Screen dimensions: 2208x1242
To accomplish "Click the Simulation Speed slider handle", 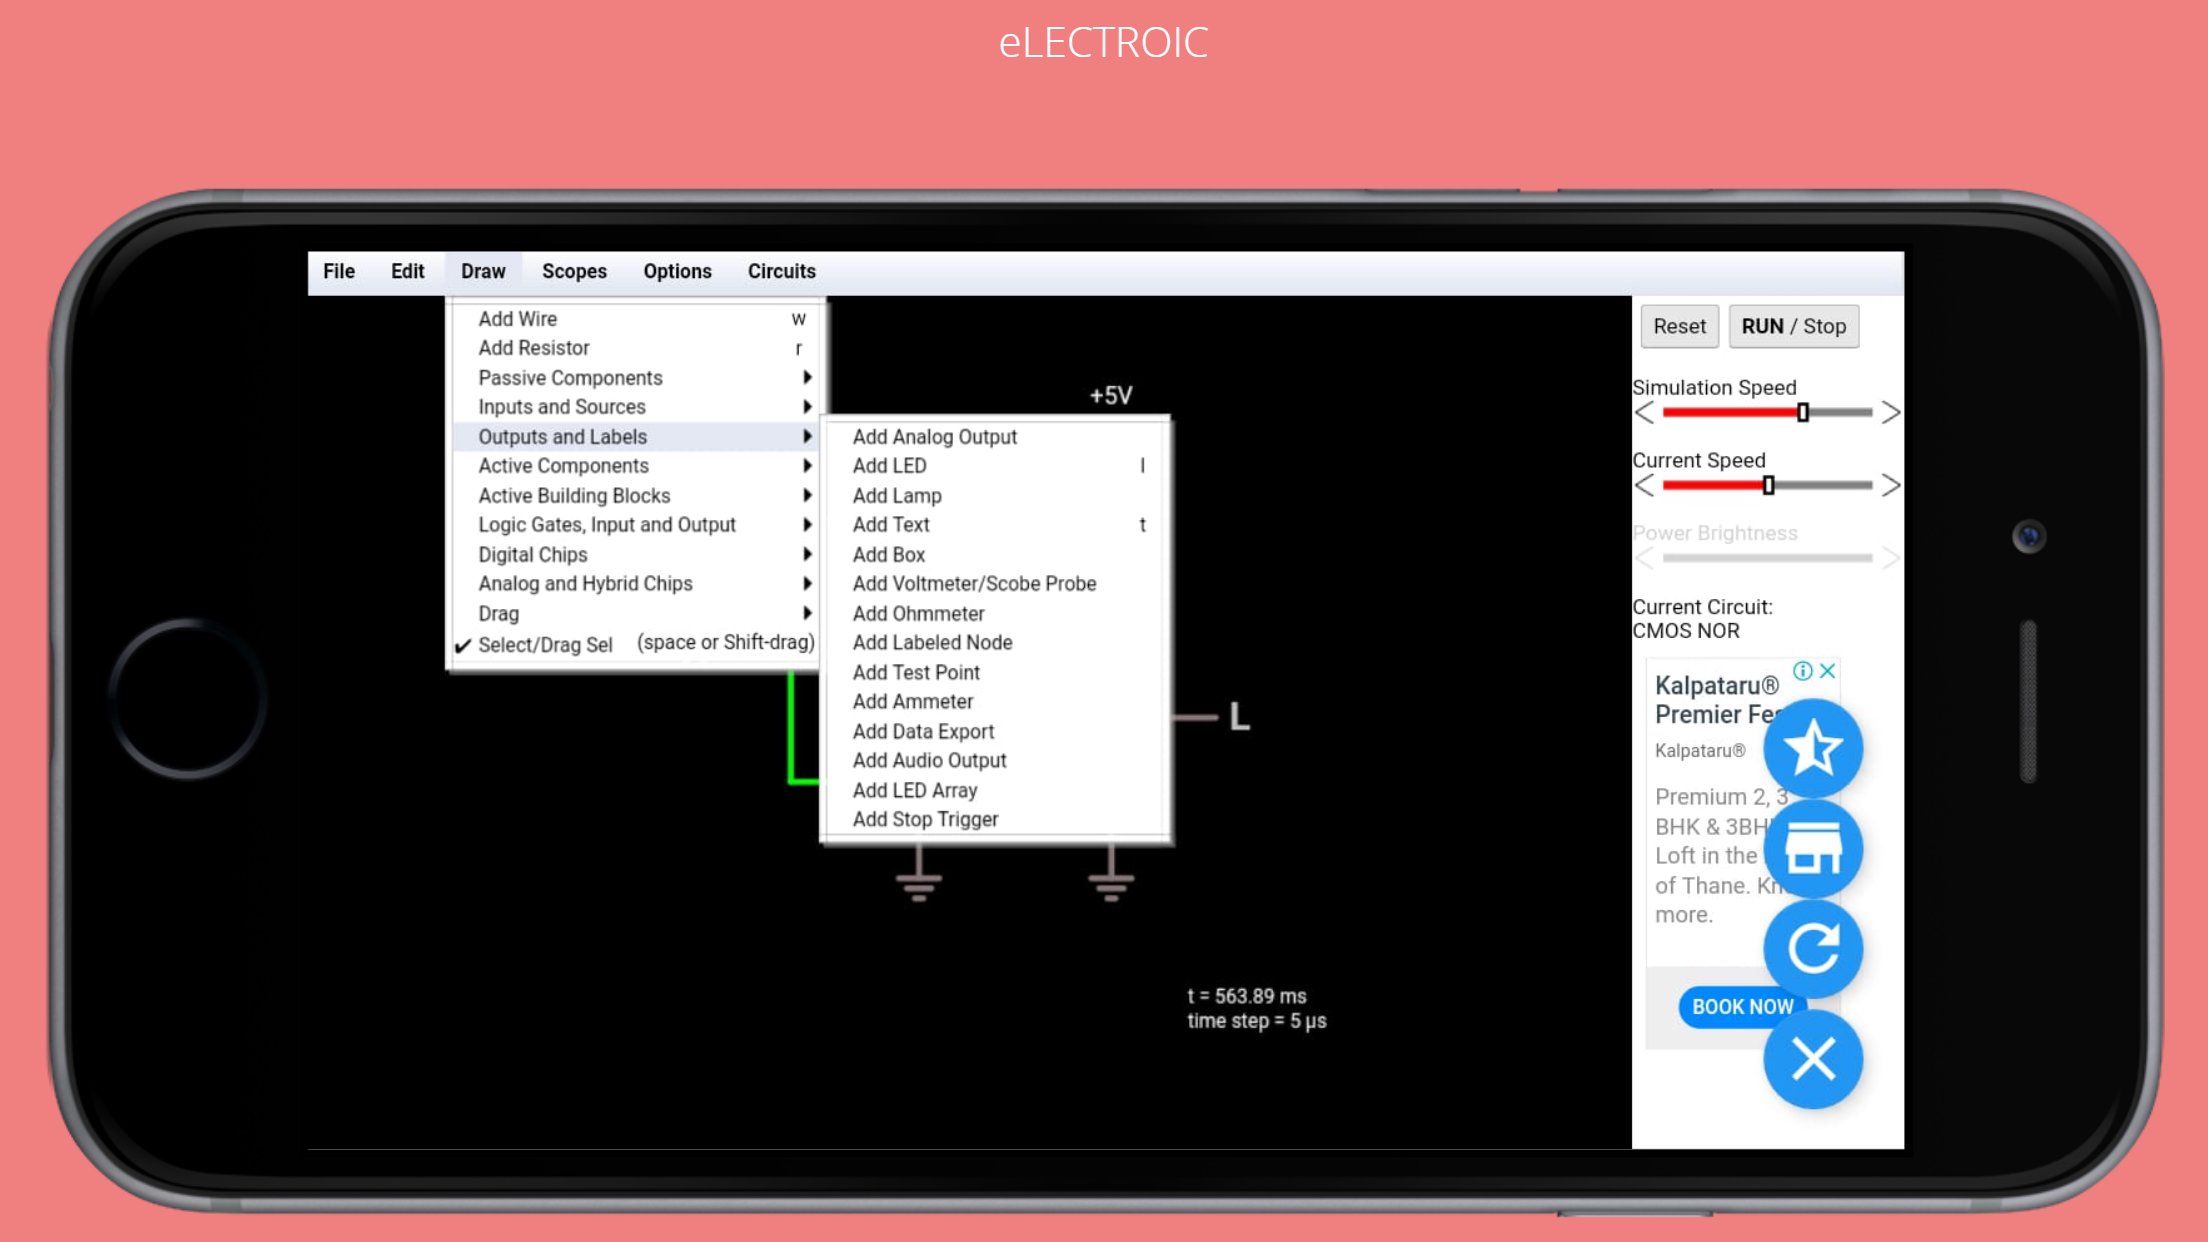I will pos(1802,412).
